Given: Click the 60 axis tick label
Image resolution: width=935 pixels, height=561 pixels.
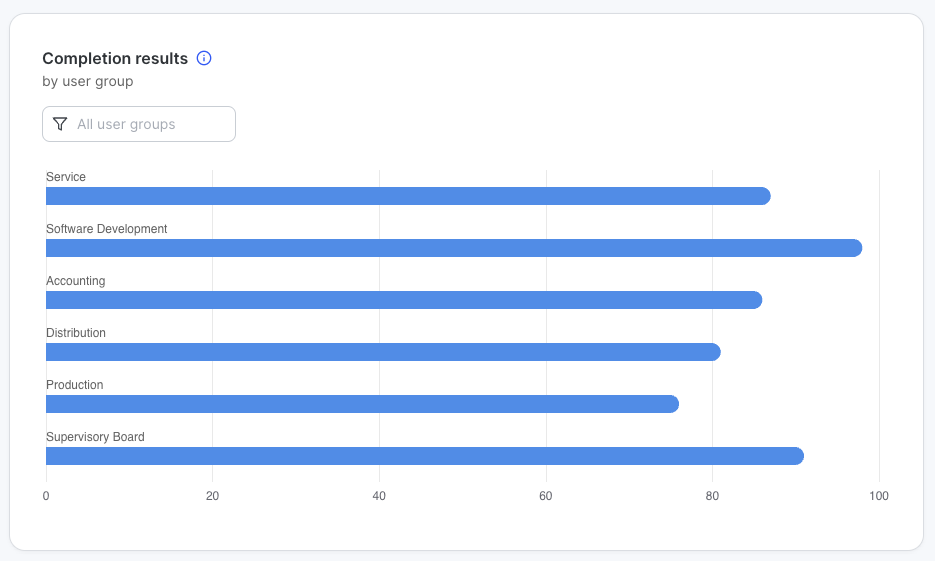Looking at the screenshot, I should [546, 496].
